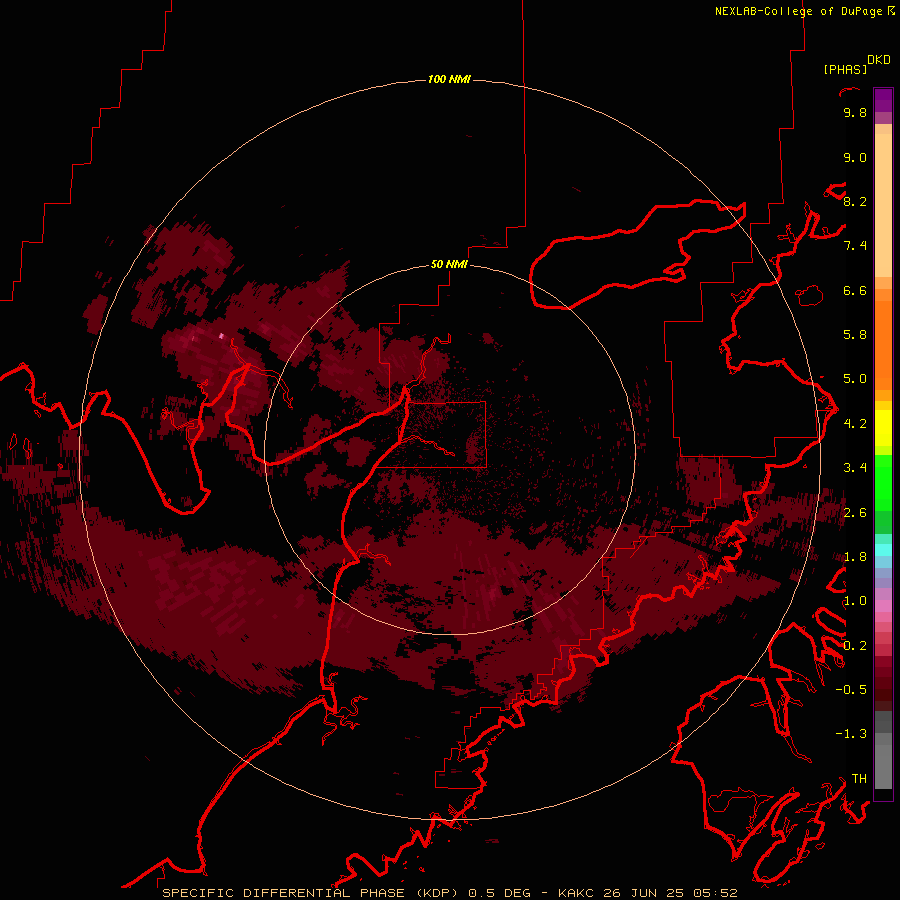This screenshot has height=900, width=900.
Task: Click the 2.6 value on the color scale
Action: [x=855, y=513]
